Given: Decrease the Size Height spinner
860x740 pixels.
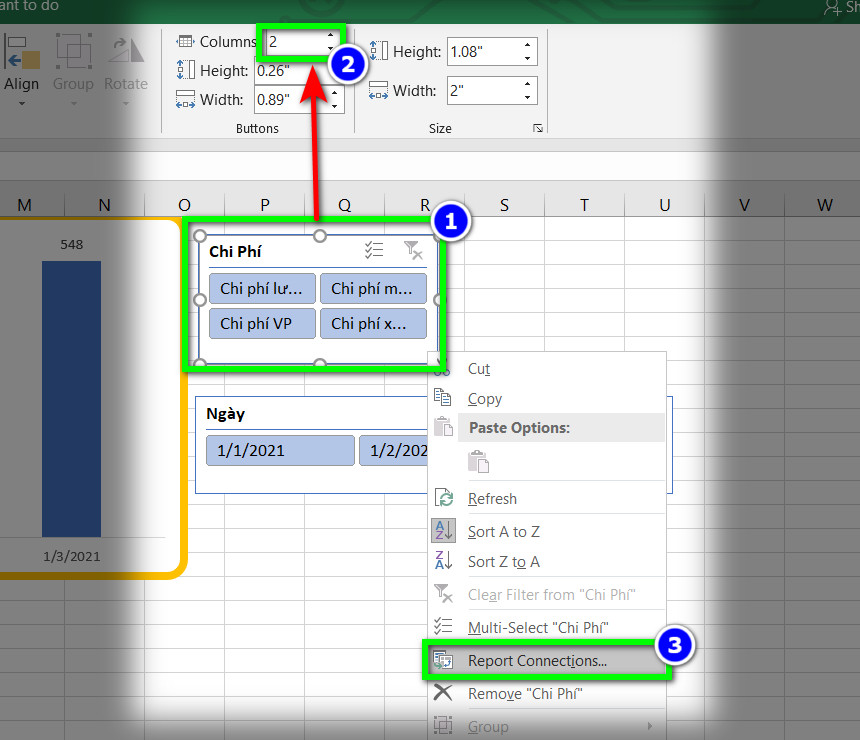Looking at the screenshot, I should click(x=527, y=58).
